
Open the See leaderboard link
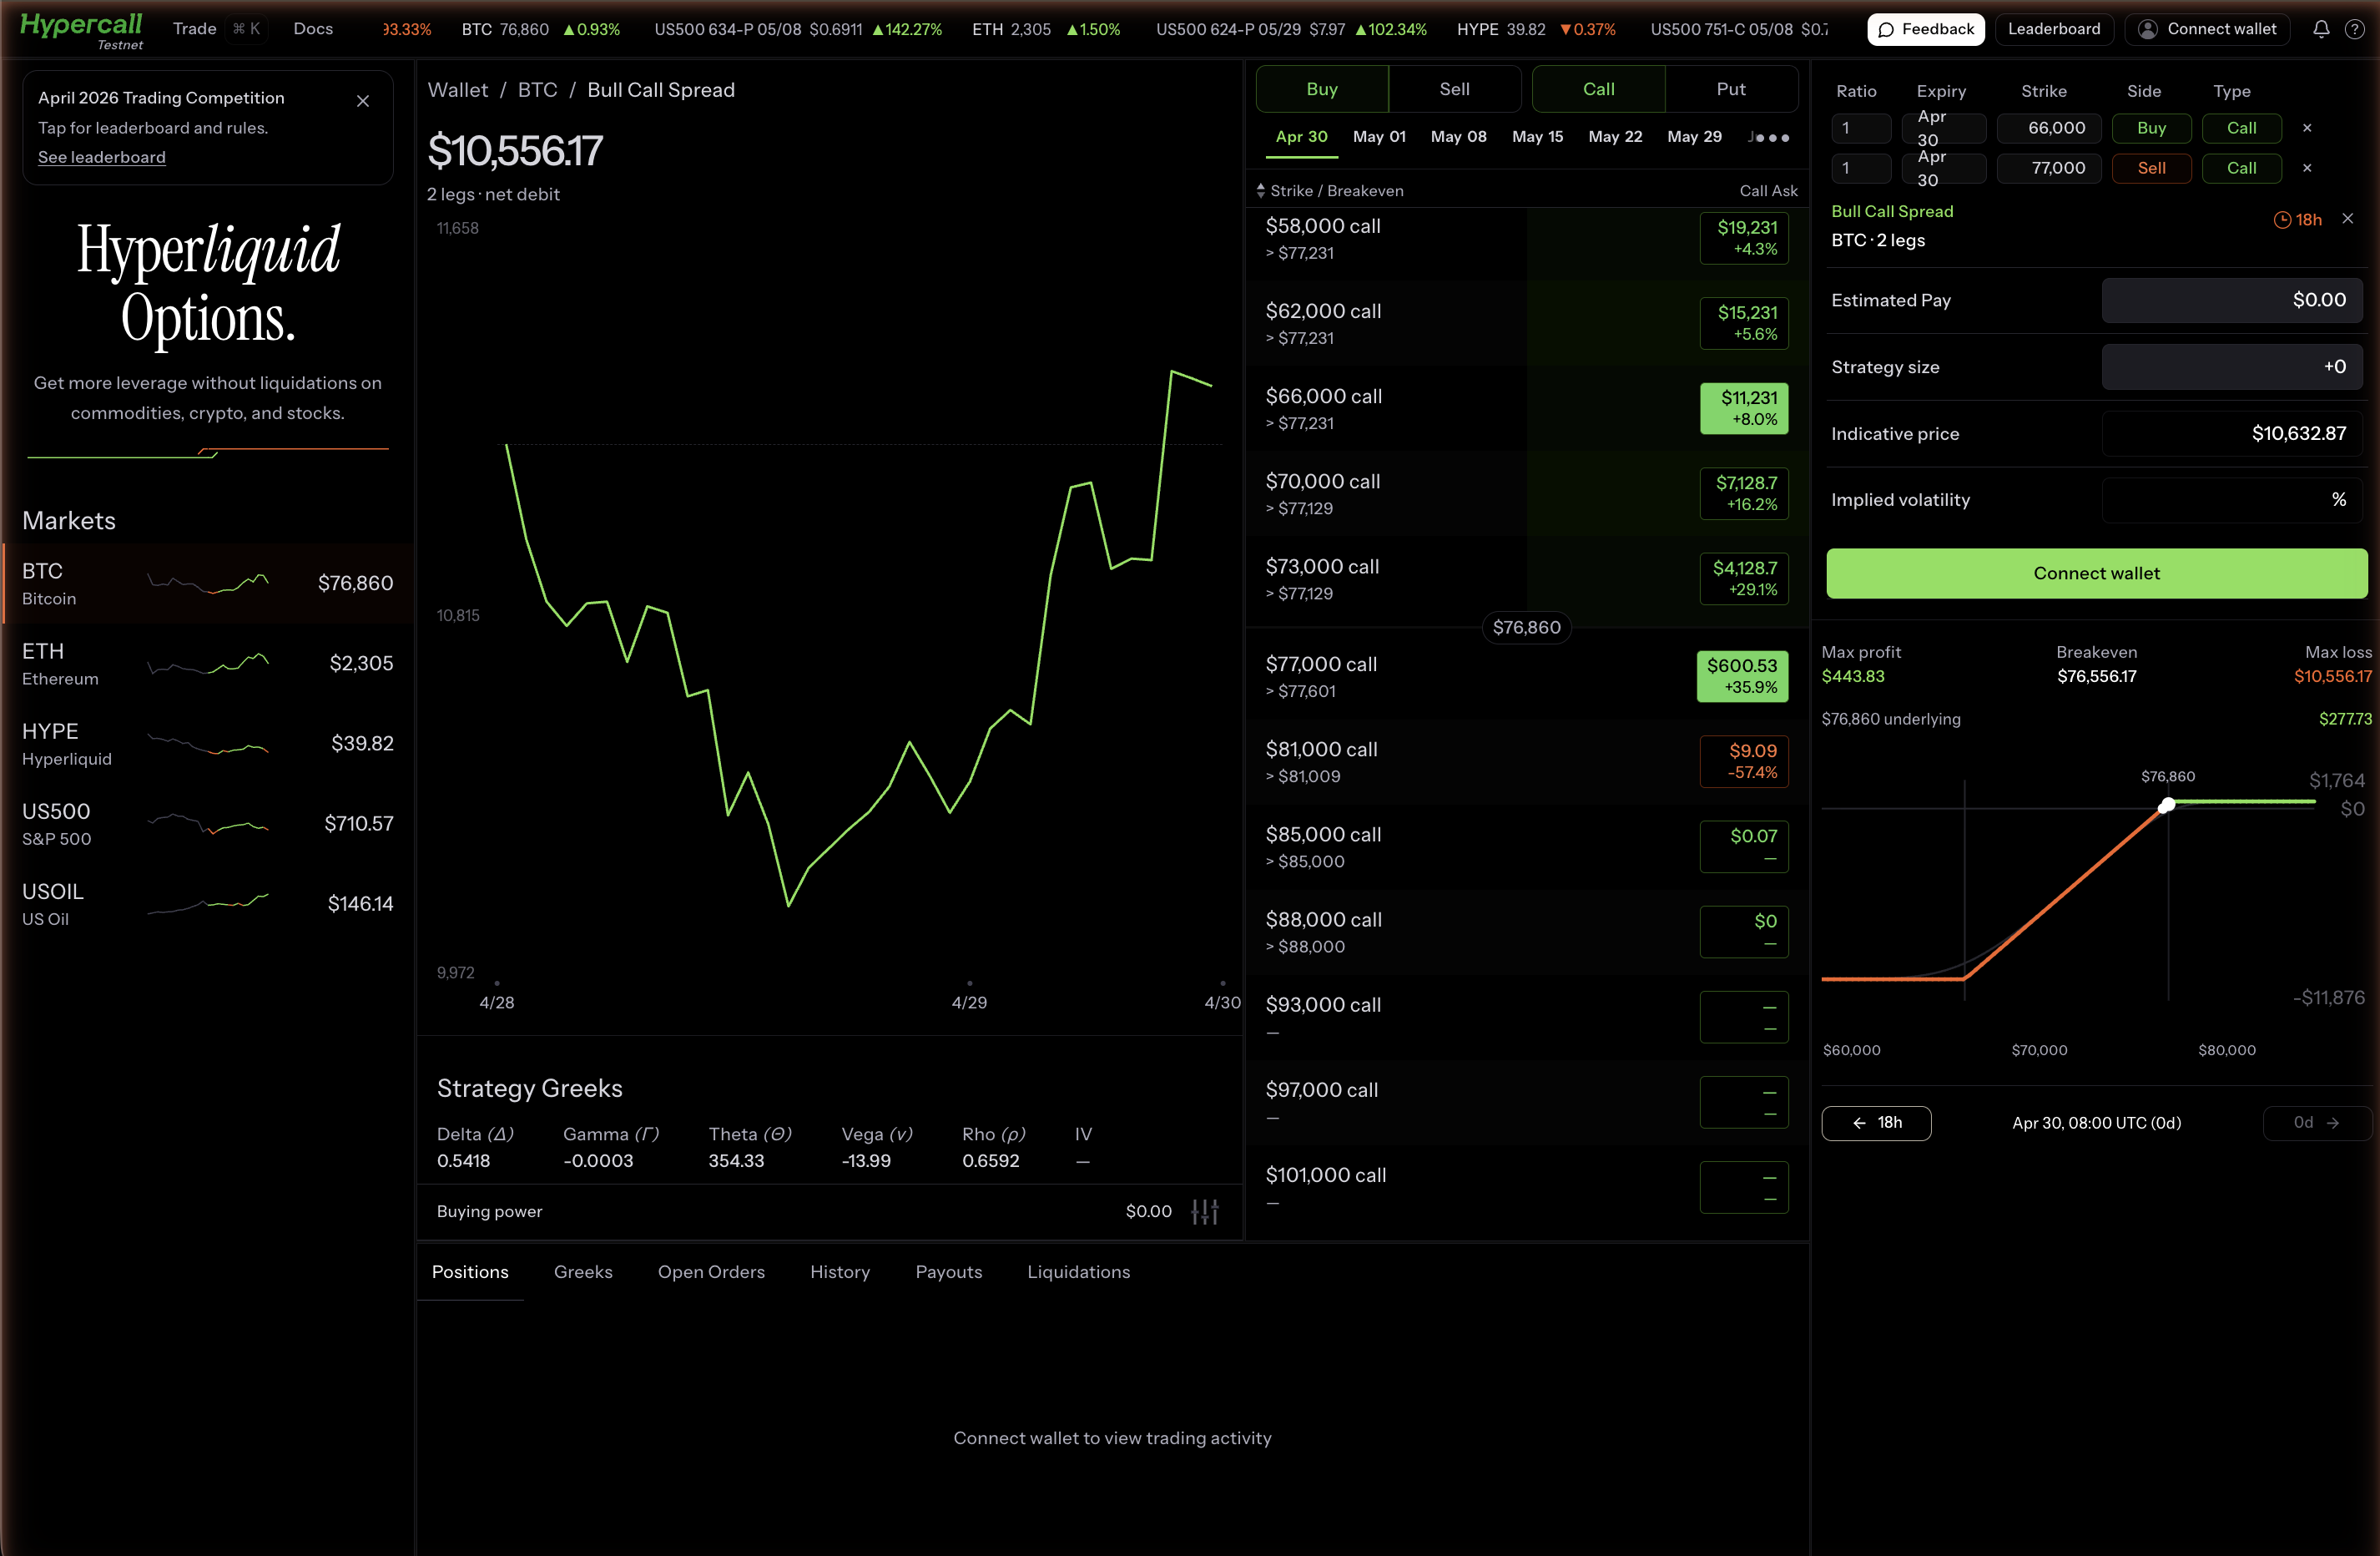pos(101,157)
